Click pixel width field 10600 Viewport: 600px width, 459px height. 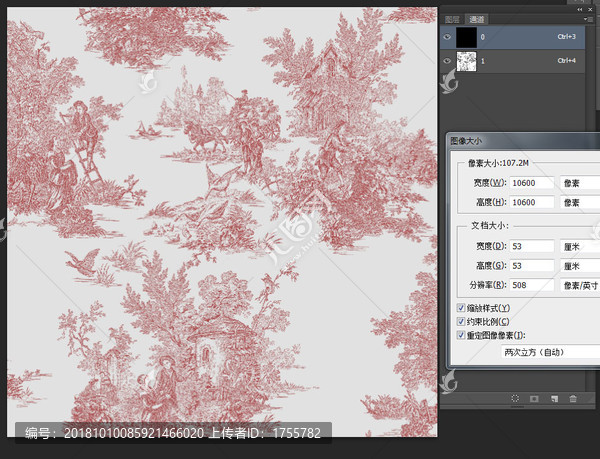(532, 183)
